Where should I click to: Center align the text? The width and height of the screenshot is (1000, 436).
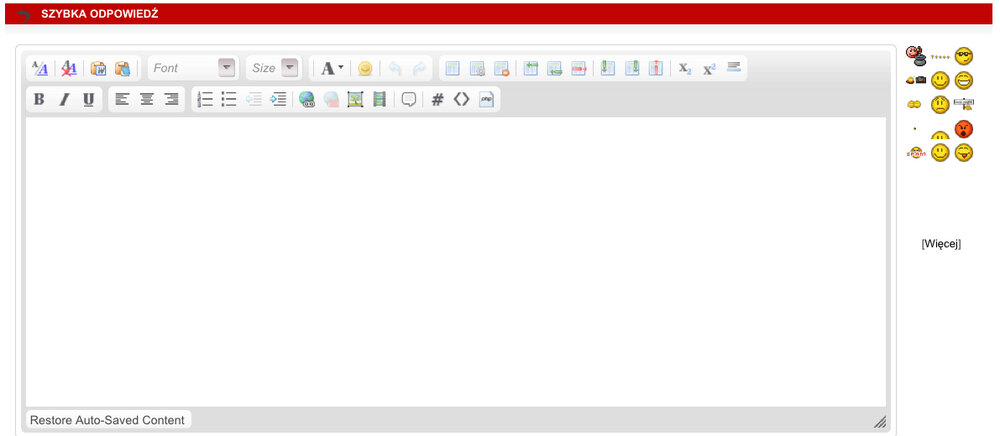[147, 99]
